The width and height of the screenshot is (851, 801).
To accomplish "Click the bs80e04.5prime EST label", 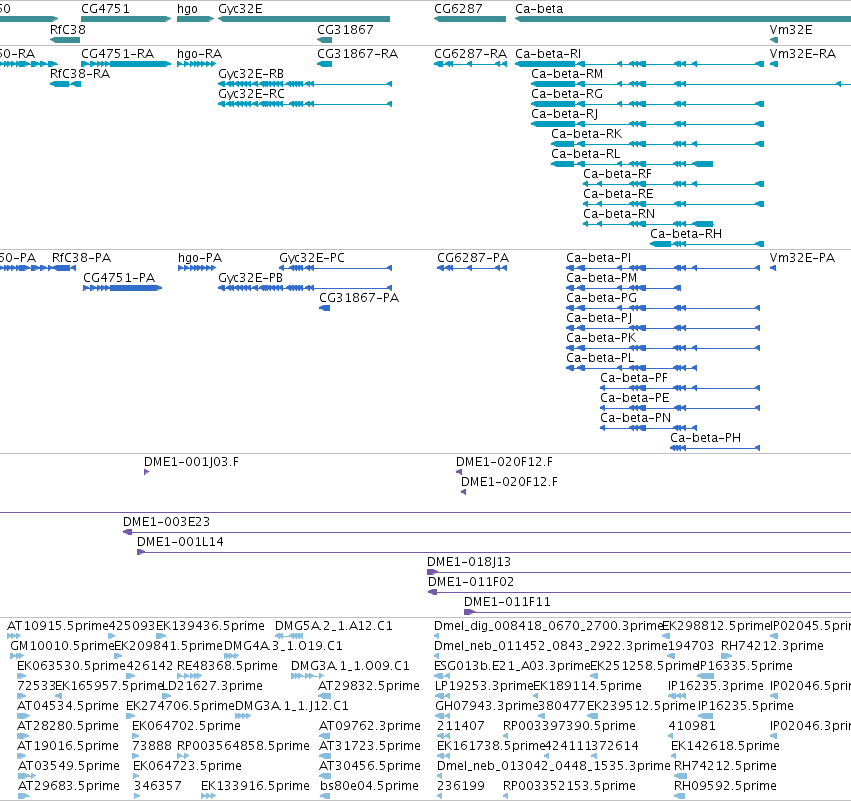I will click(369, 786).
